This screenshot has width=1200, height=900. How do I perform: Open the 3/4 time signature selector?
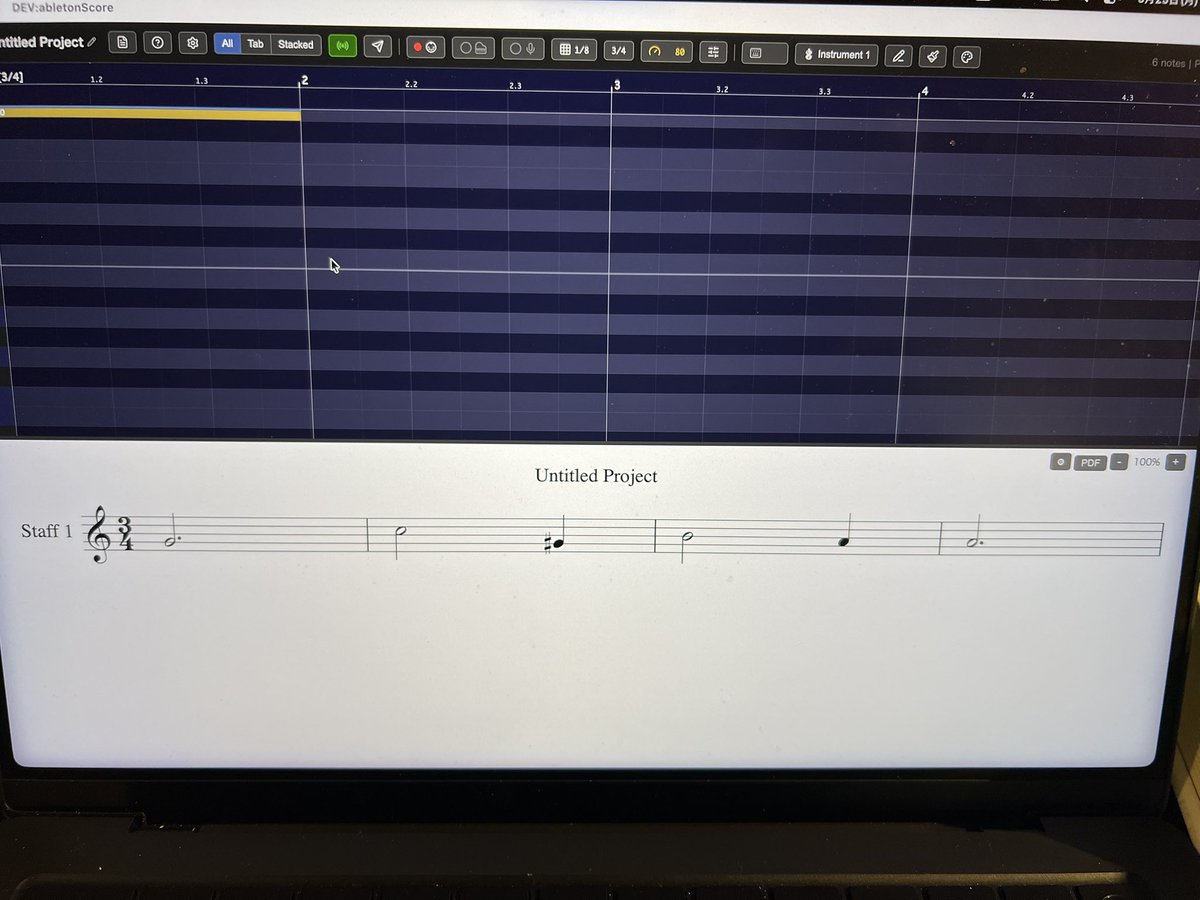(618, 50)
